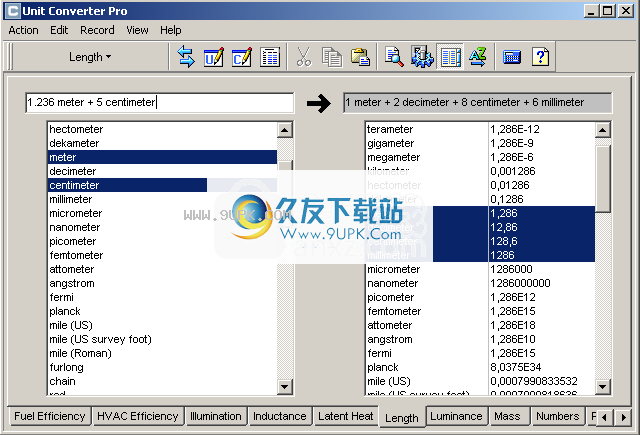Open the calculator icon
This screenshot has width=640, height=435.
[512, 57]
